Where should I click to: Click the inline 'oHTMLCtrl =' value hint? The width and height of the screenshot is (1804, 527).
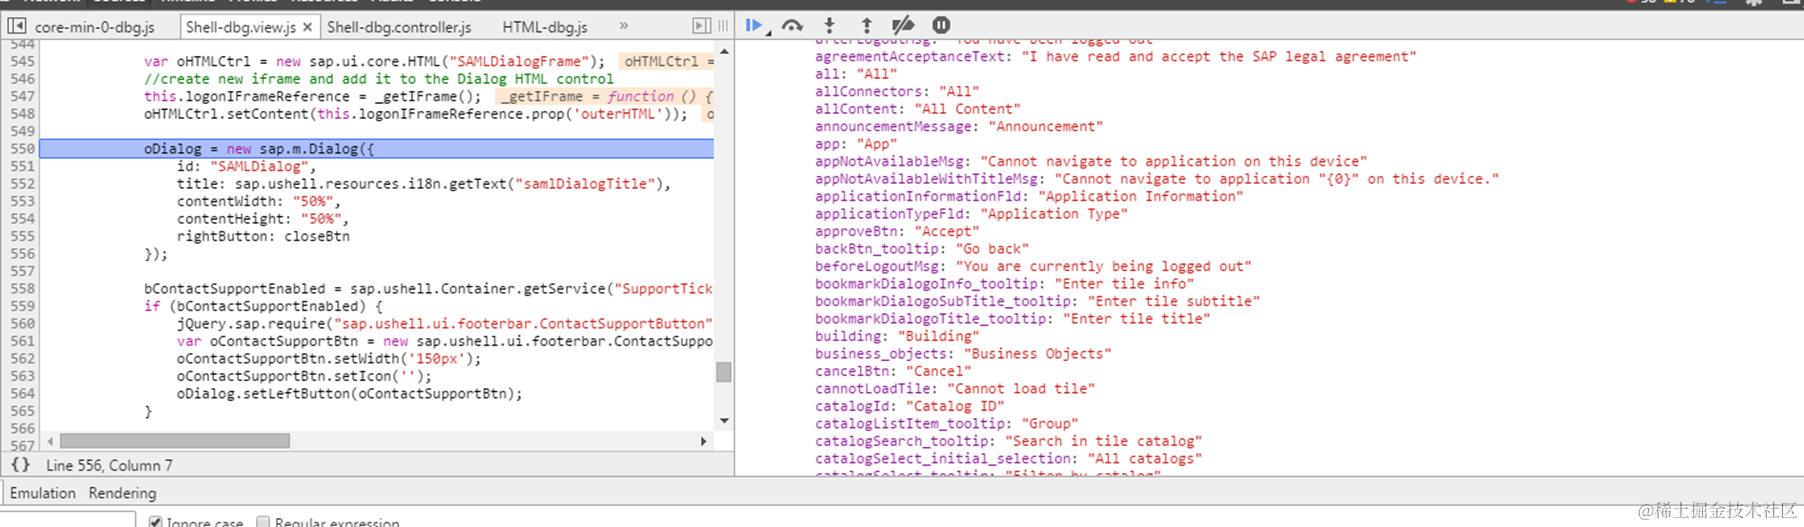click(667, 61)
